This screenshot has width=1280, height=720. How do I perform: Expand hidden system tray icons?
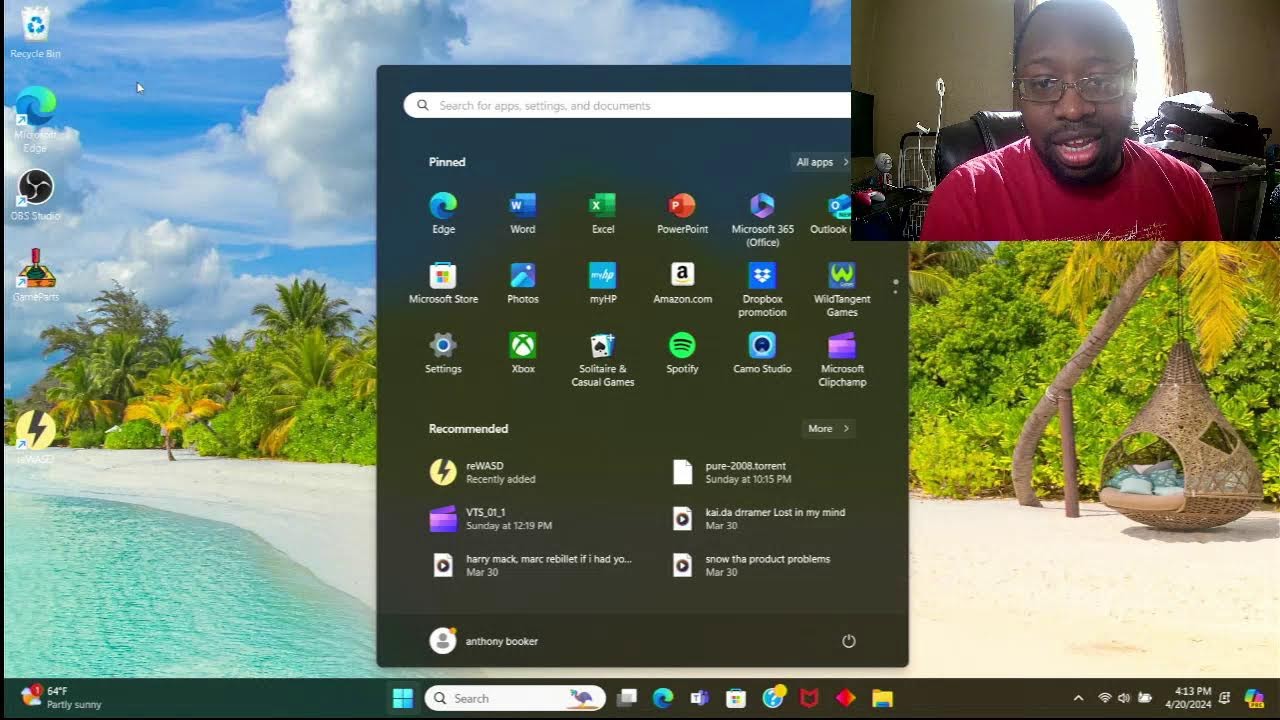point(1078,698)
